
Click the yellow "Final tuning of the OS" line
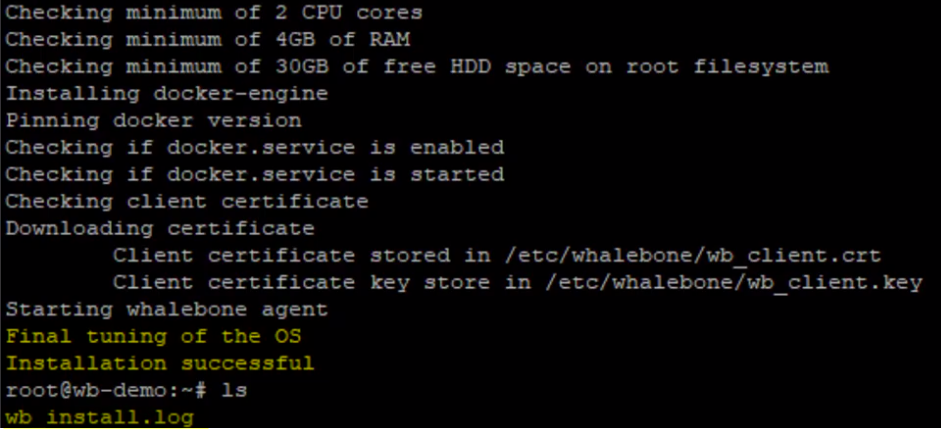(153, 337)
